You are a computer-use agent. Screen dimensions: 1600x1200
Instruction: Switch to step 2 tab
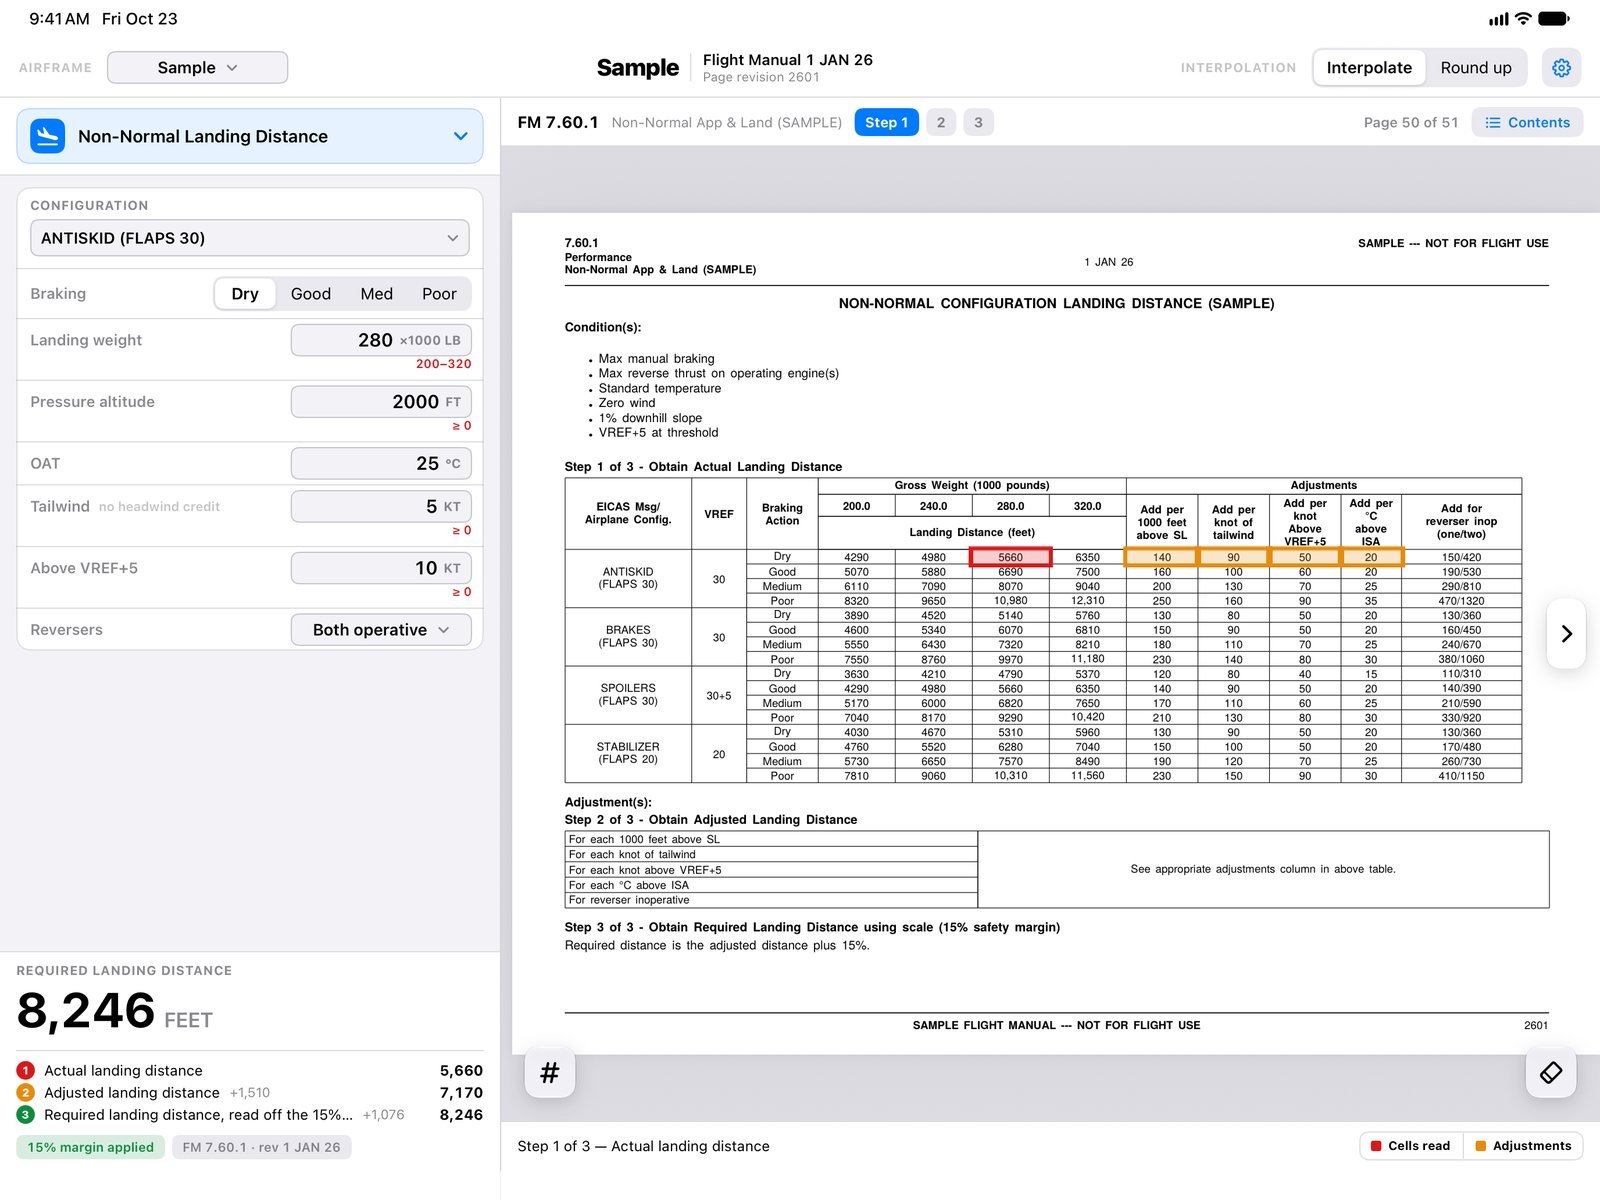pyautogui.click(x=940, y=122)
